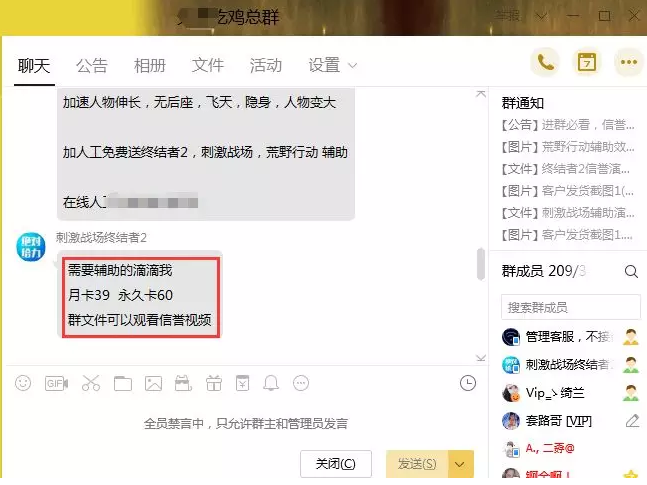Click the chat area vertical scrollbar thumb
The width and height of the screenshot is (647, 485).
point(481,264)
